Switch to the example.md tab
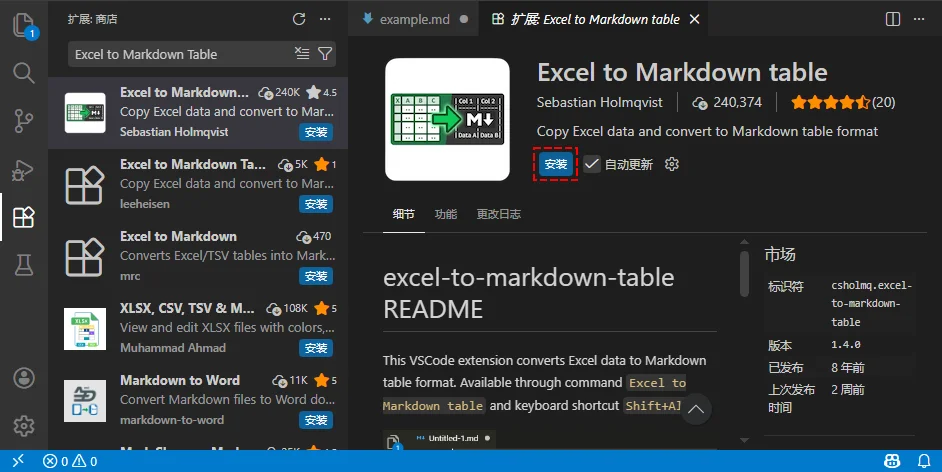 pyautogui.click(x=415, y=19)
